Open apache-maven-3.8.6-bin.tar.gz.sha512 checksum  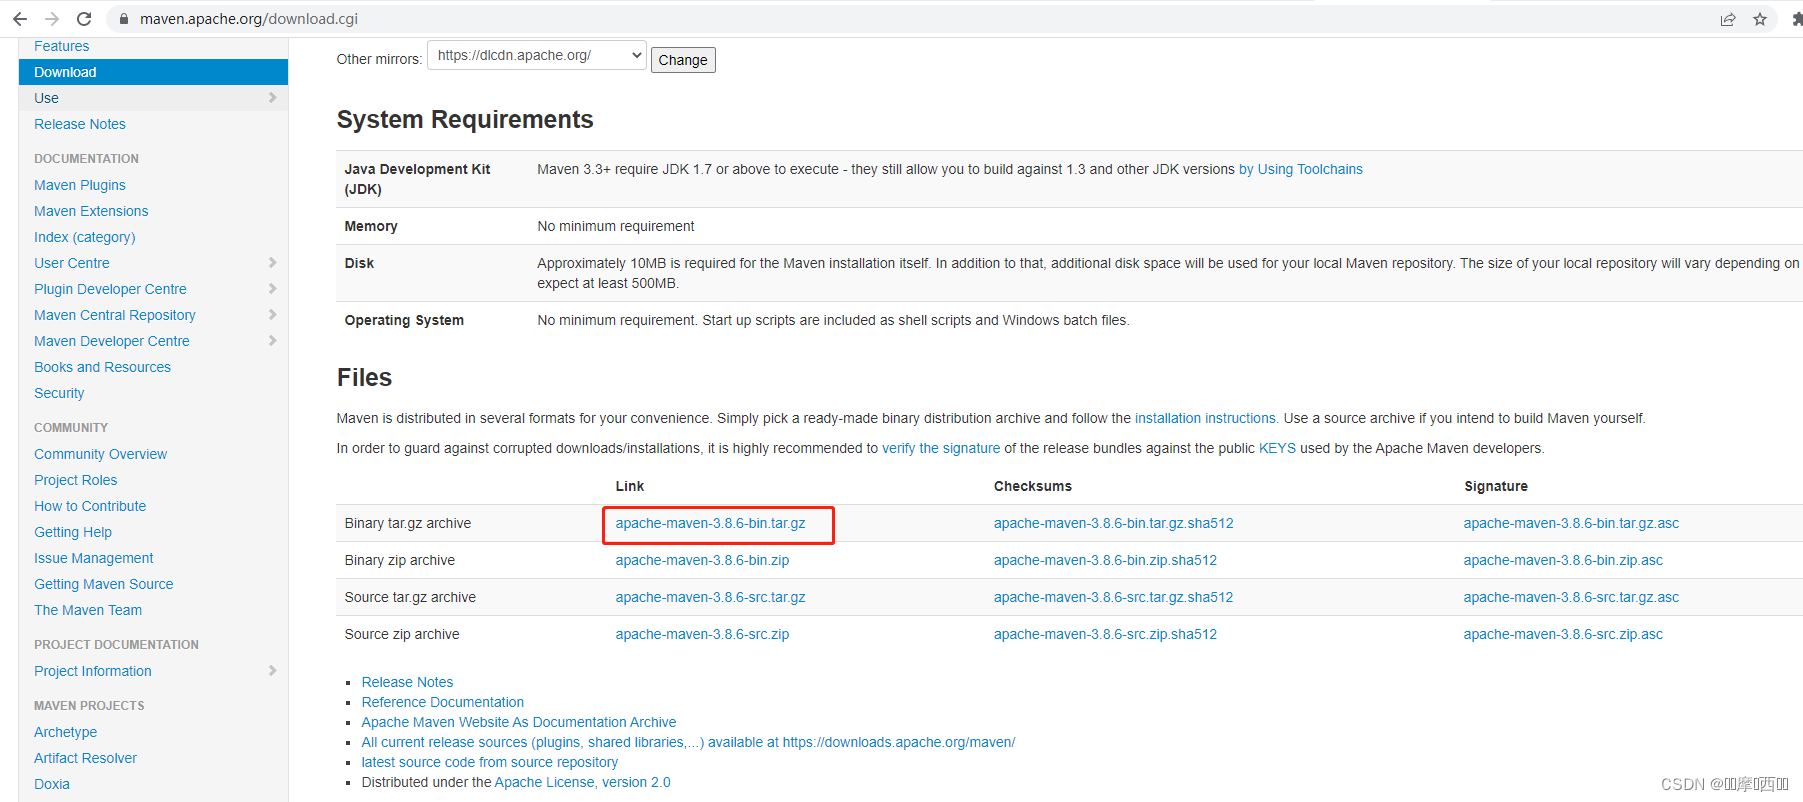pos(1113,523)
